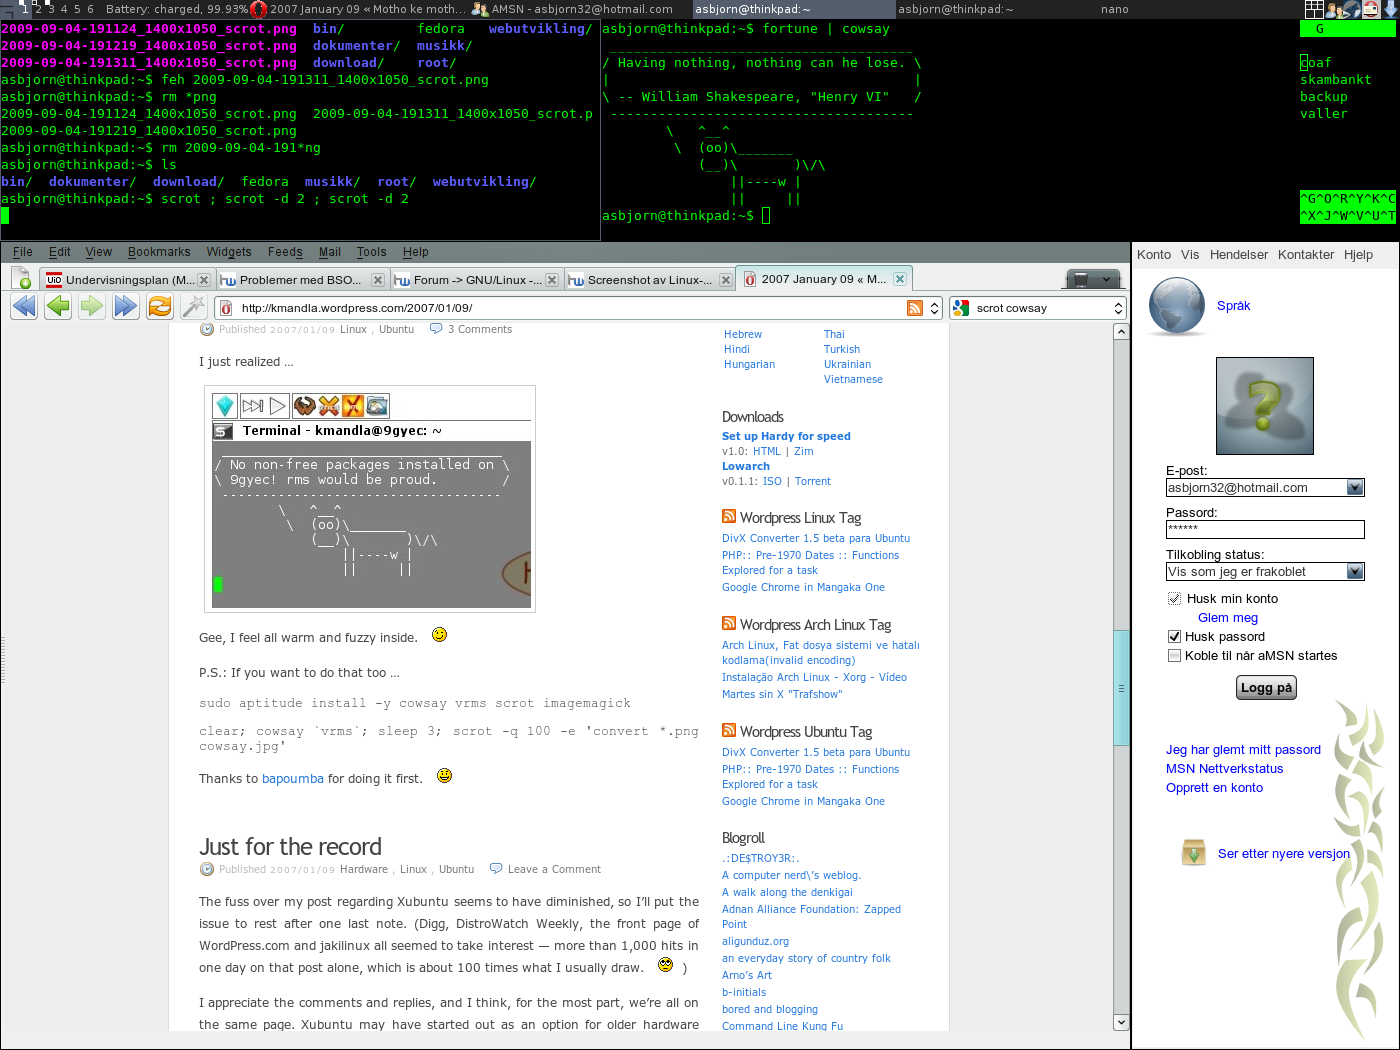Click the aMSN globe icon
This screenshot has height=1050, width=1400.
click(1177, 307)
